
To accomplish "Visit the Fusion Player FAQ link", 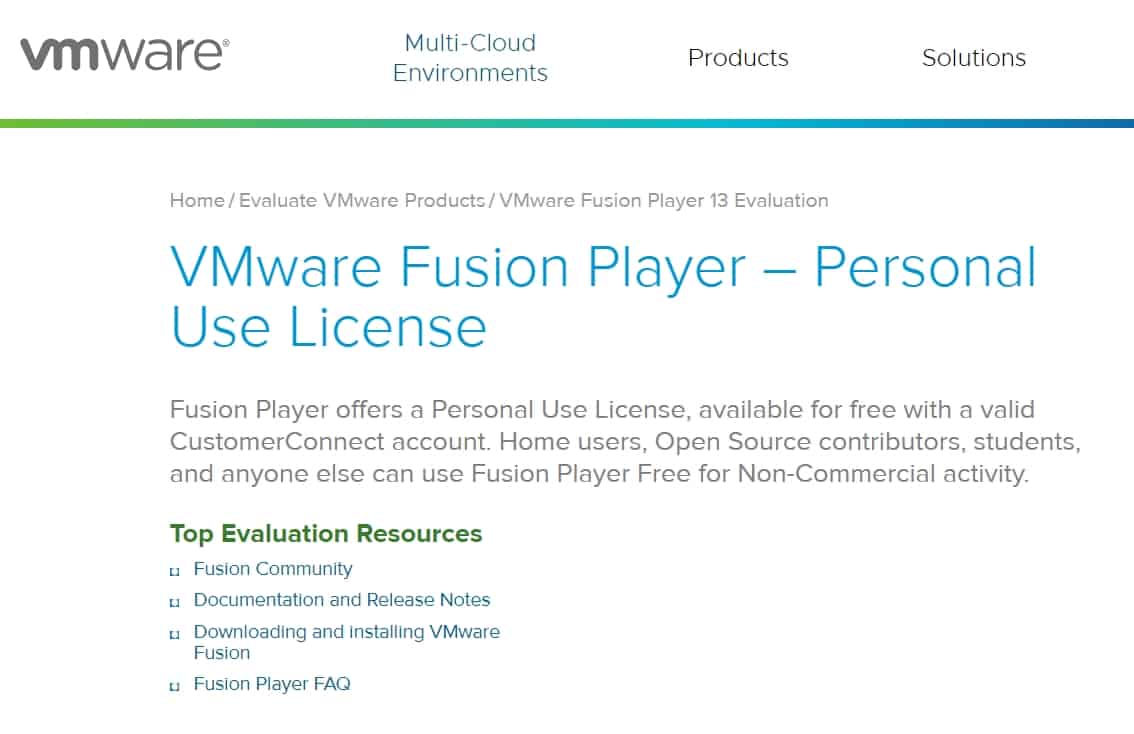I will [x=272, y=684].
